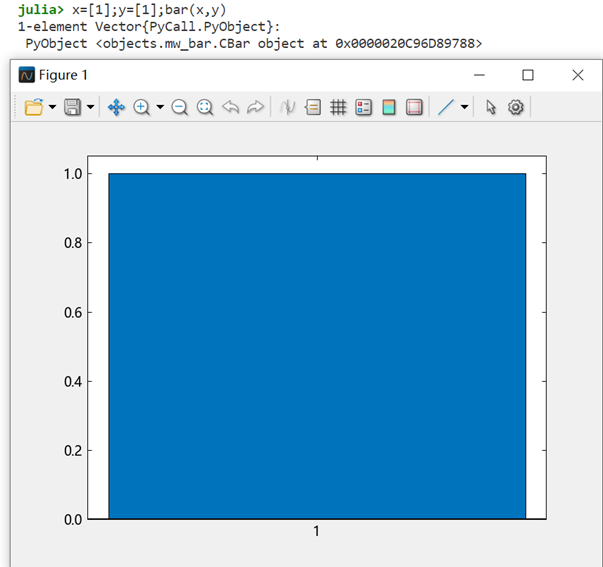This screenshot has height=567, width=603.
Task: Toggle the axes box border icon
Action: 414,107
